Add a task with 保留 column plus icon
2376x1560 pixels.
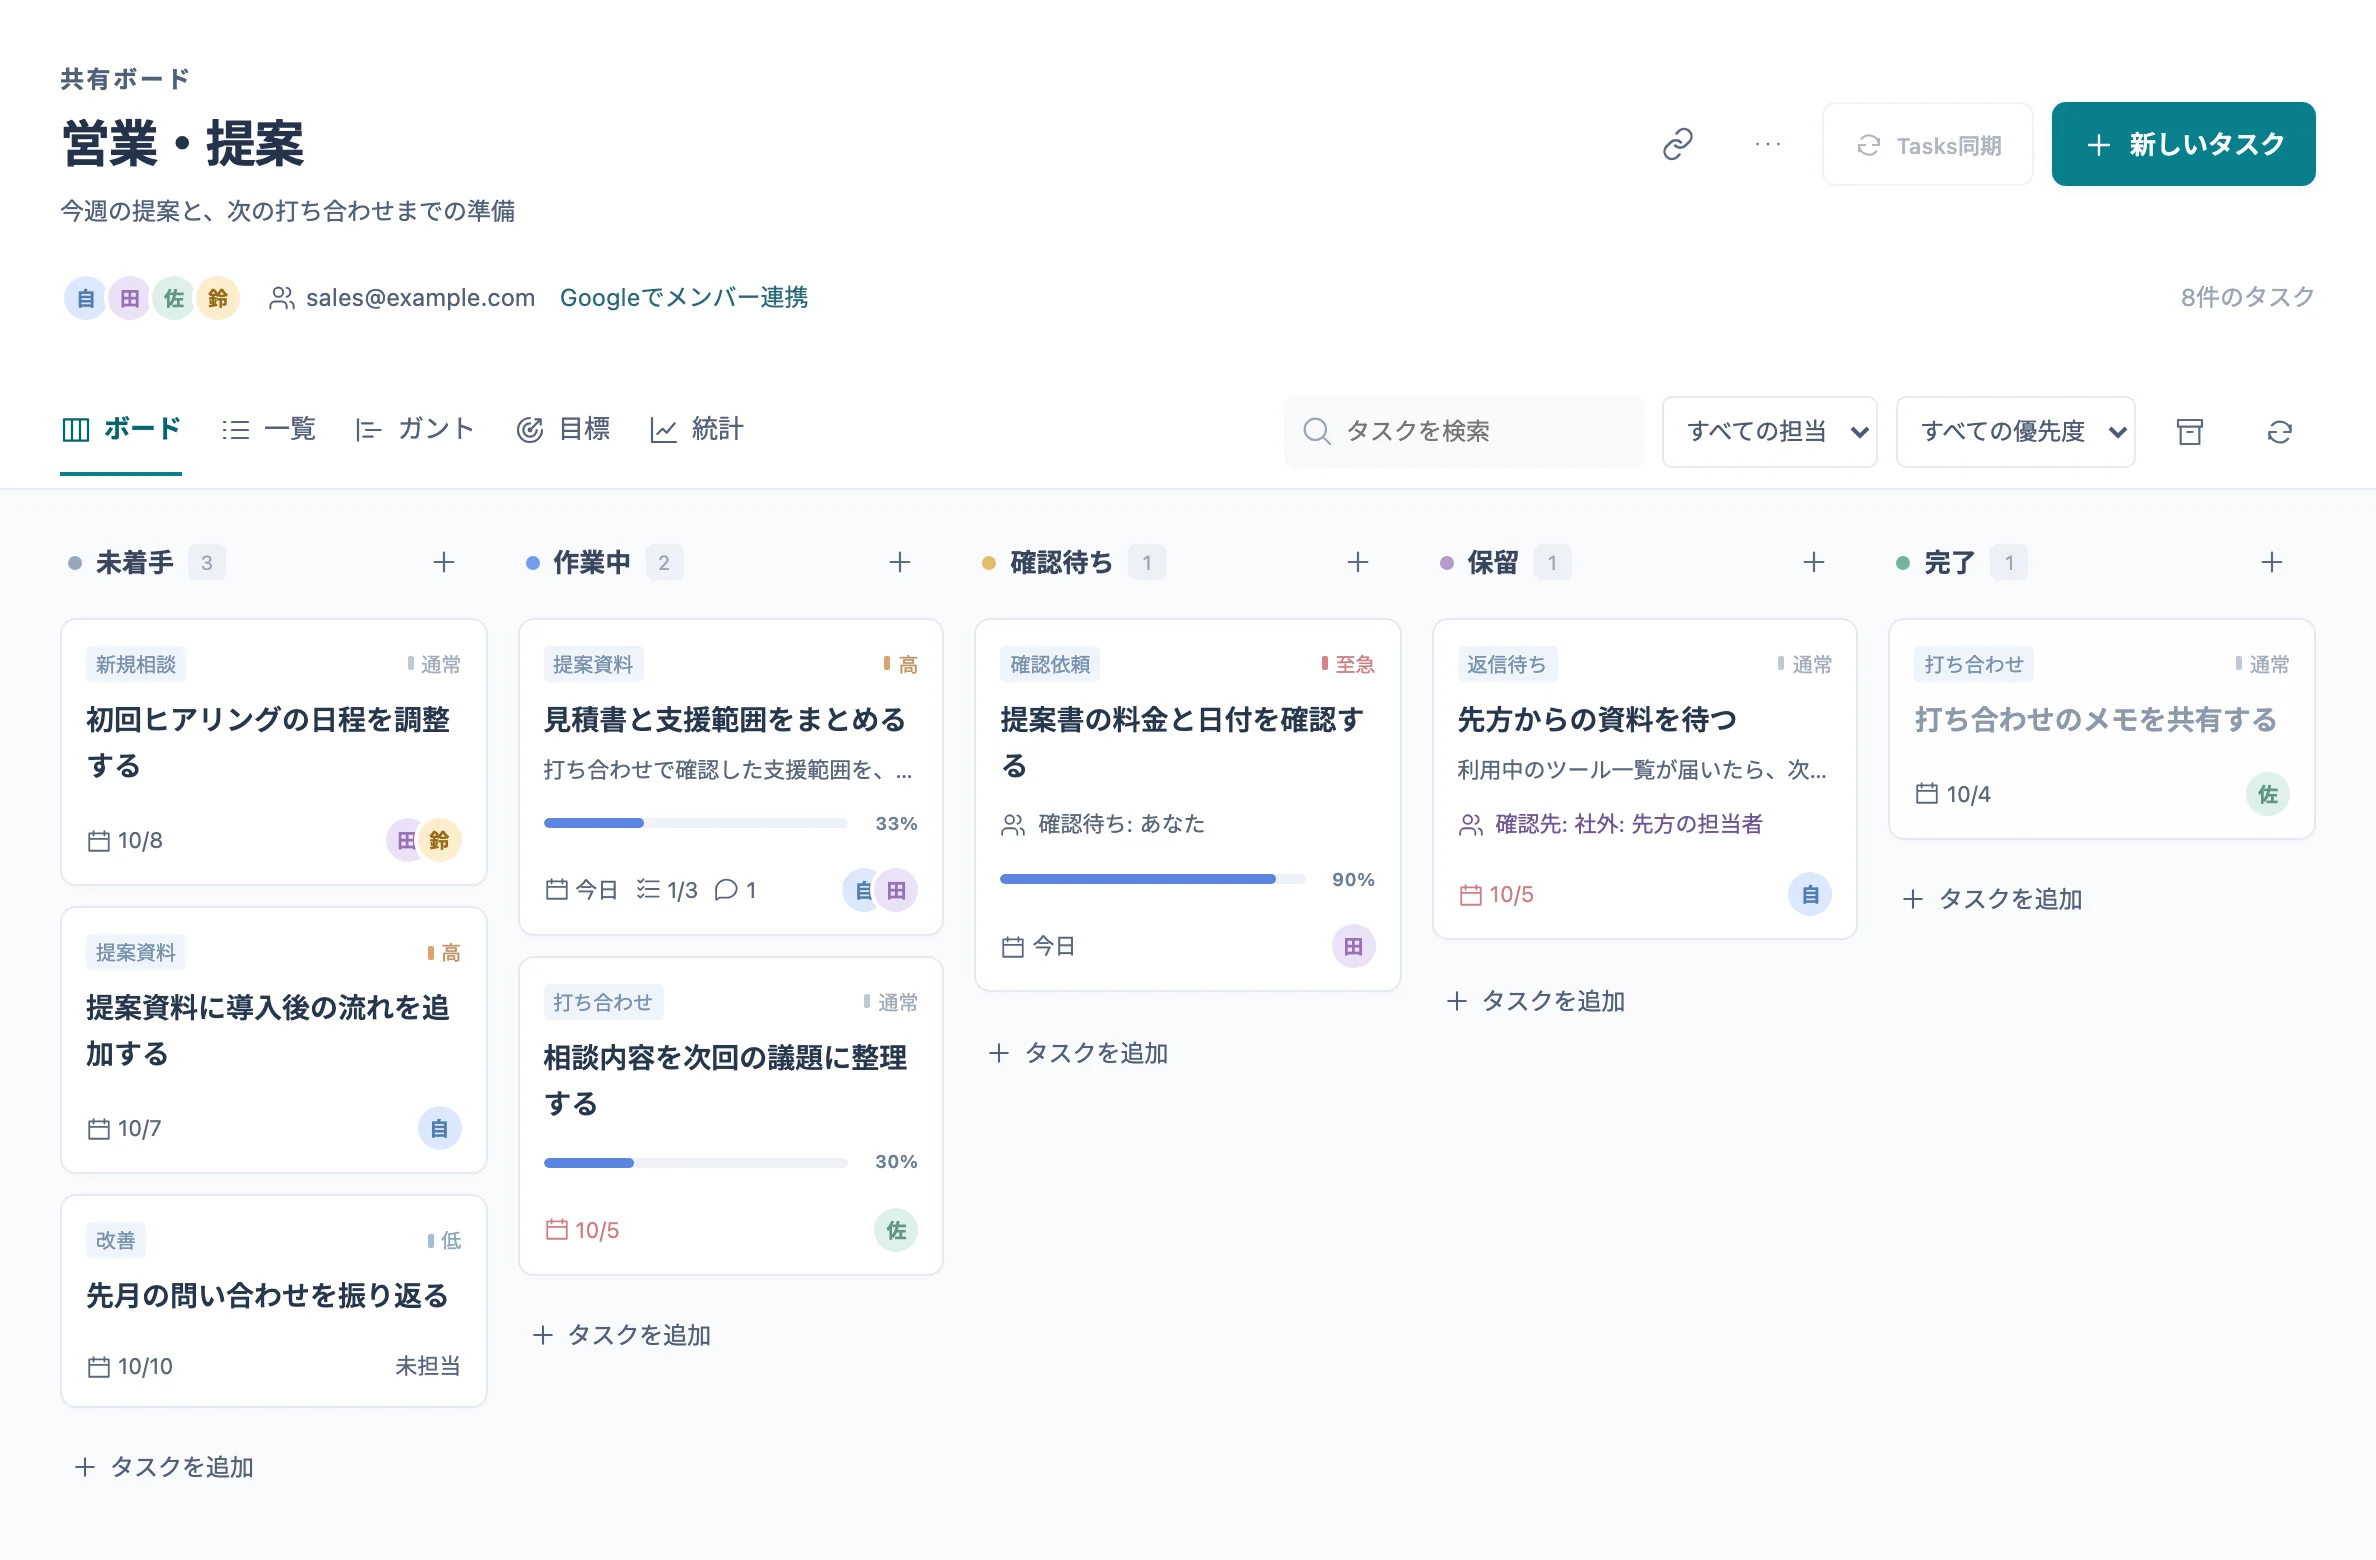pyautogui.click(x=1814, y=562)
